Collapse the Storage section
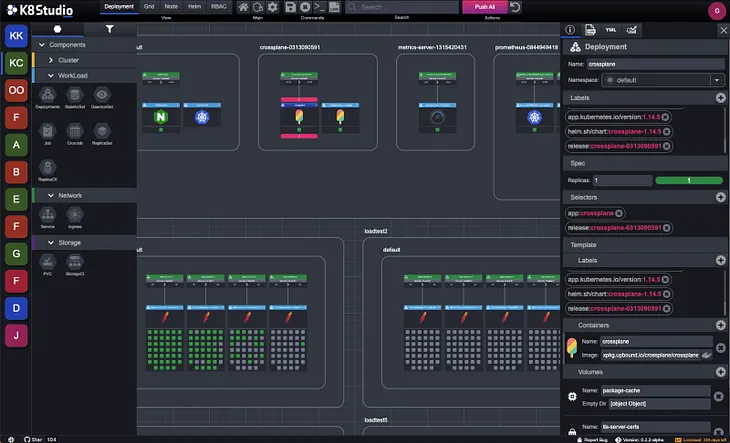Image resolution: width=730 pixels, height=443 pixels. [x=51, y=243]
